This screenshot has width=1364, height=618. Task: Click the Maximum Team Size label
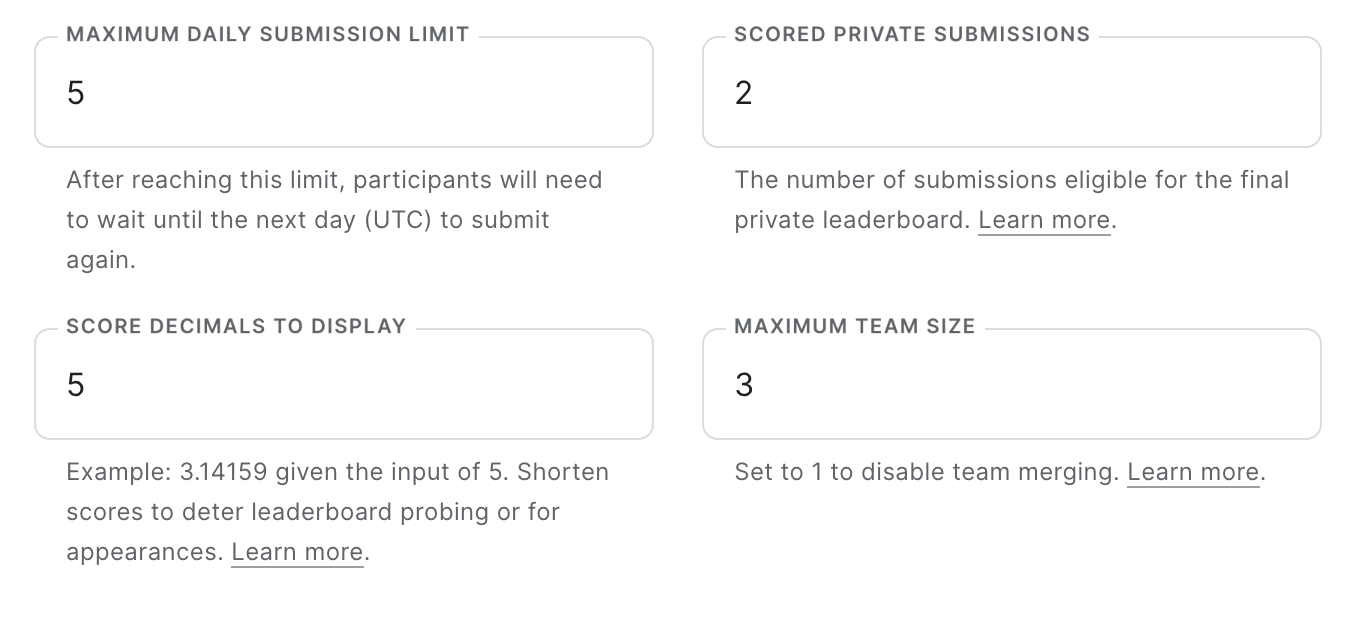coord(854,325)
